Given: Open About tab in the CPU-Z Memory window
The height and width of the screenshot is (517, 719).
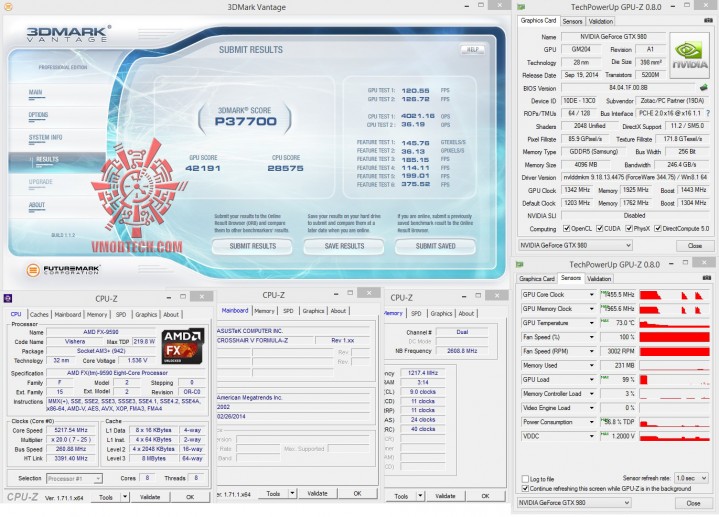Looking at the screenshot, I should [x=466, y=313].
